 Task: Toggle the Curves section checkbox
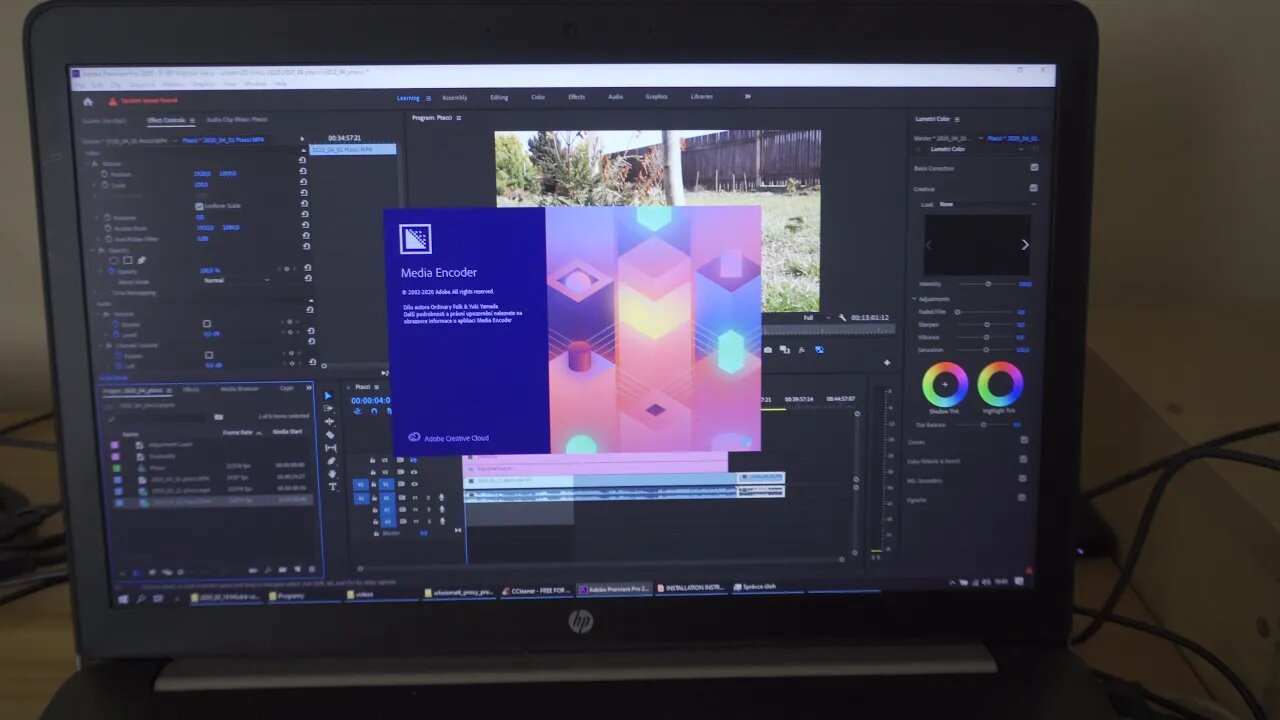coord(1025,439)
